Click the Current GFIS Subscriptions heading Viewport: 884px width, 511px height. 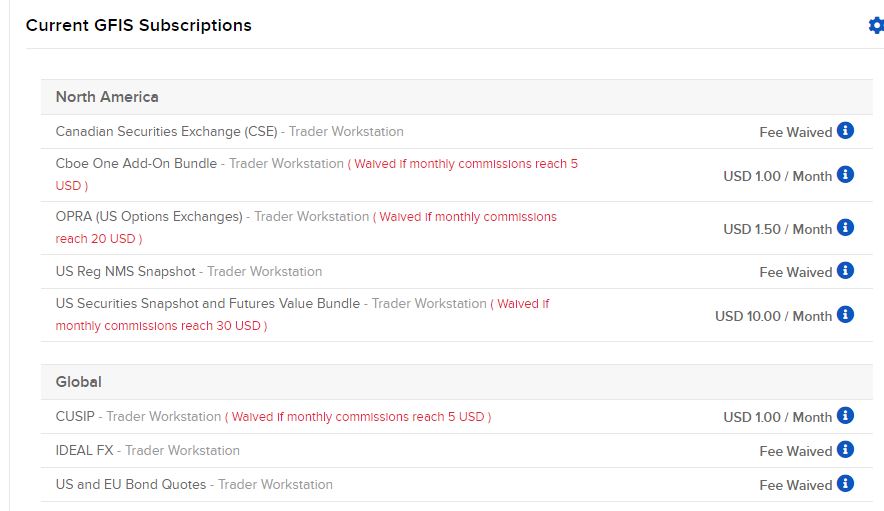point(139,25)
